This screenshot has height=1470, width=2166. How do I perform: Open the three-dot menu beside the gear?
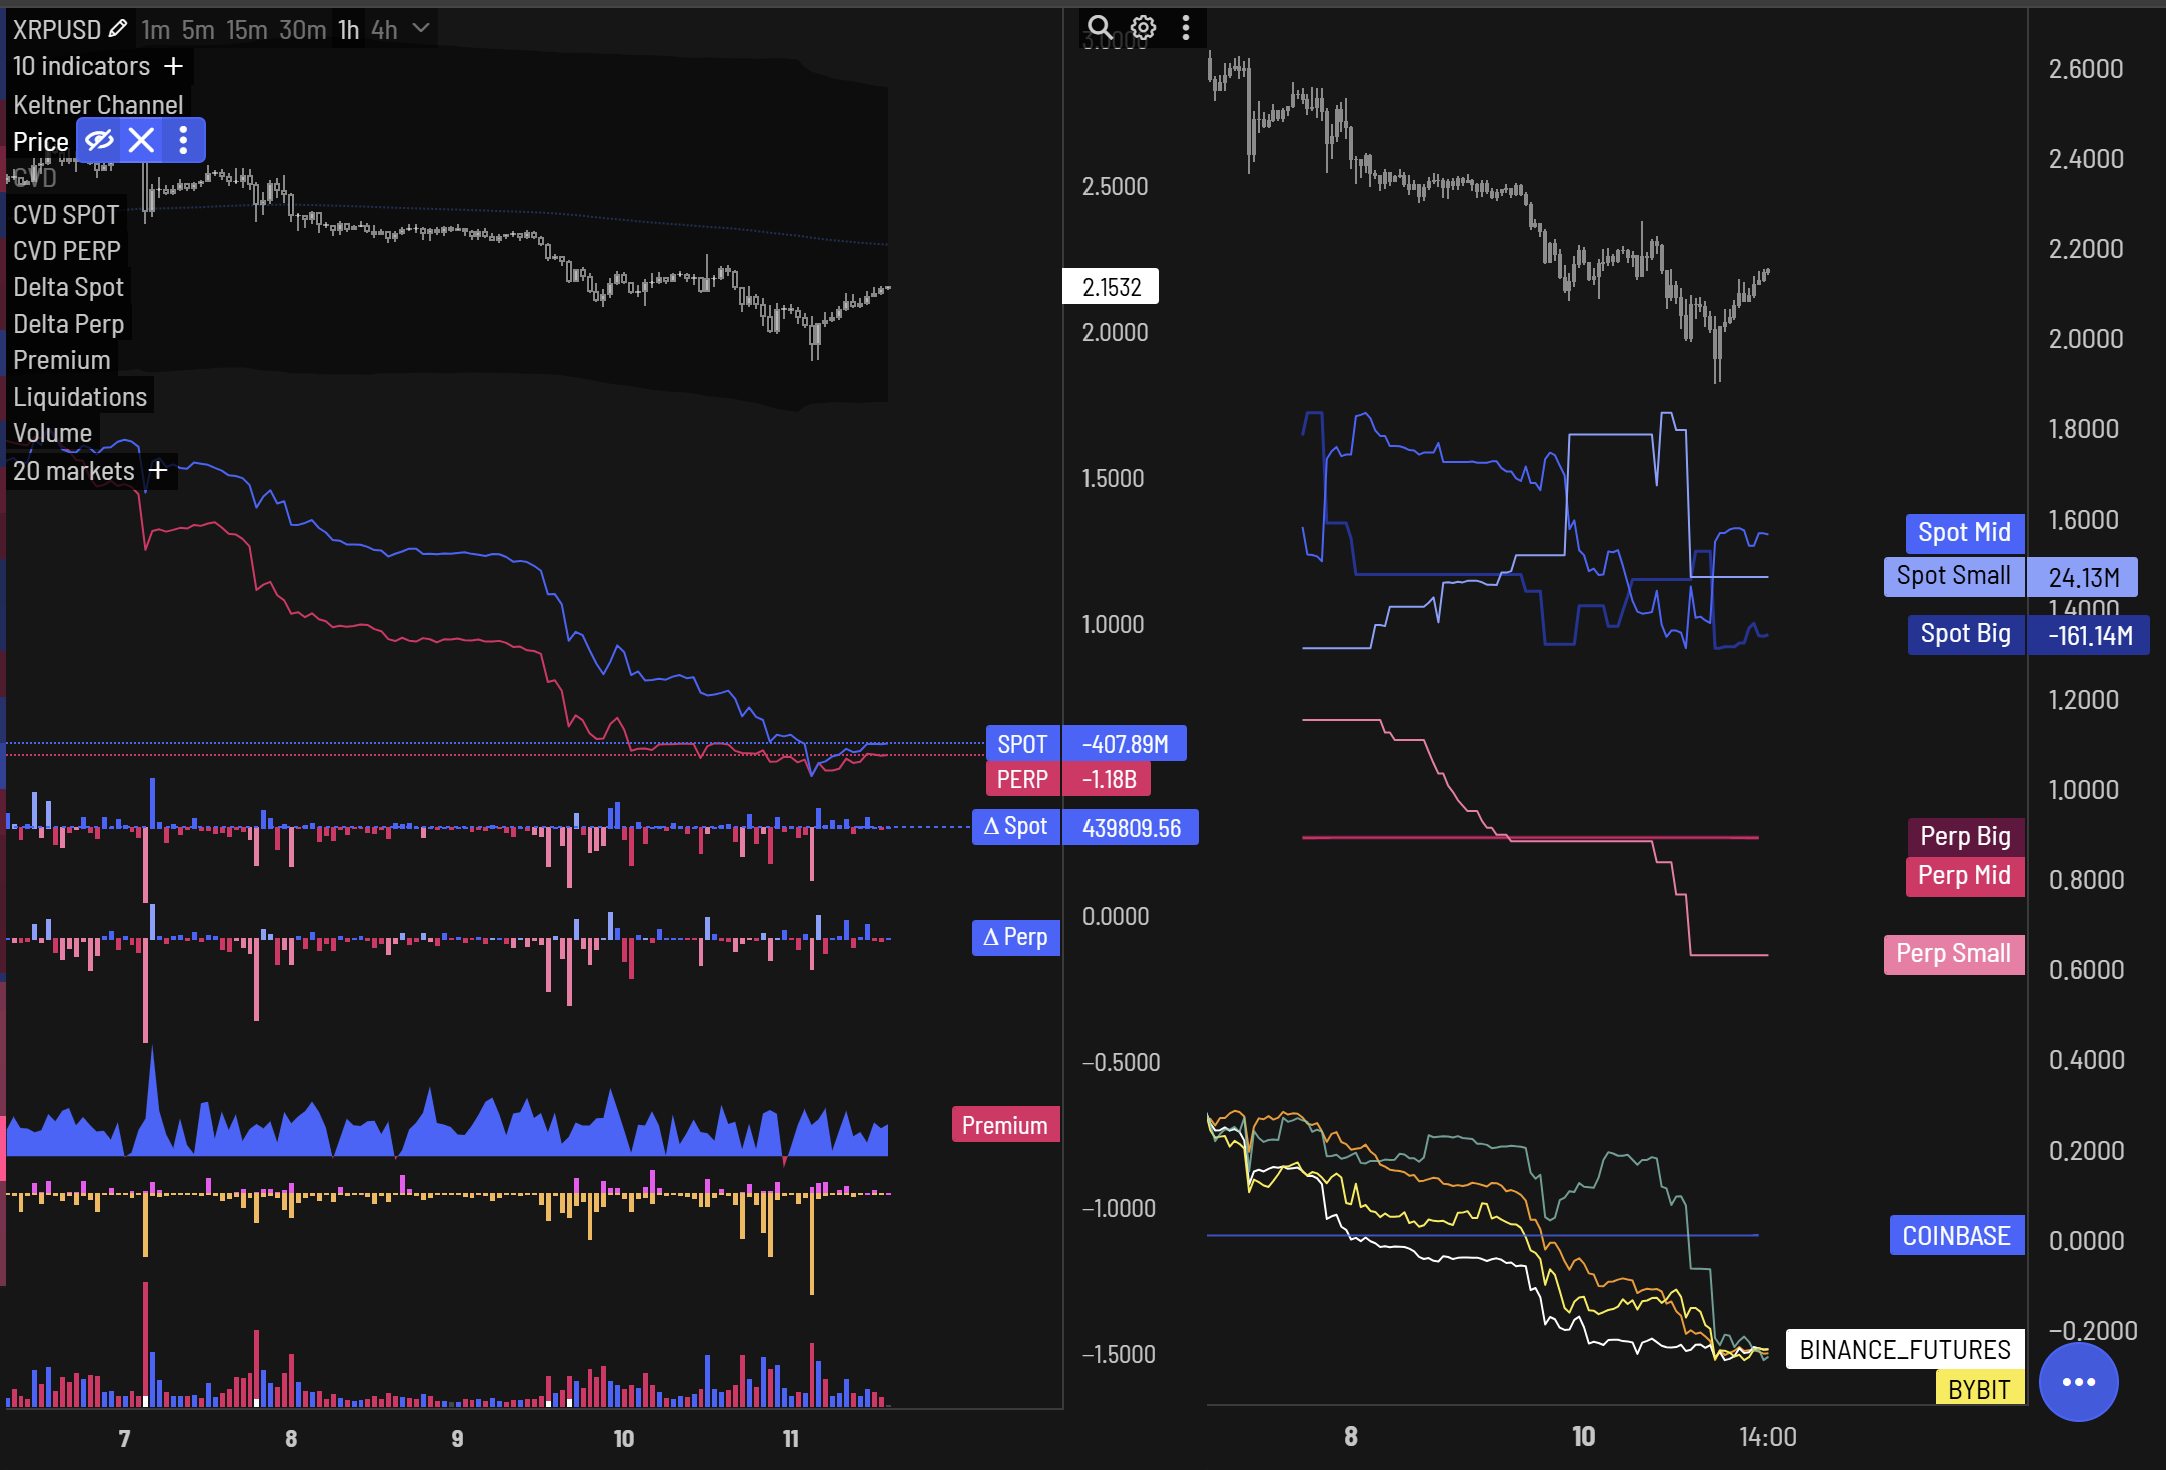(x=1186, y=28)
